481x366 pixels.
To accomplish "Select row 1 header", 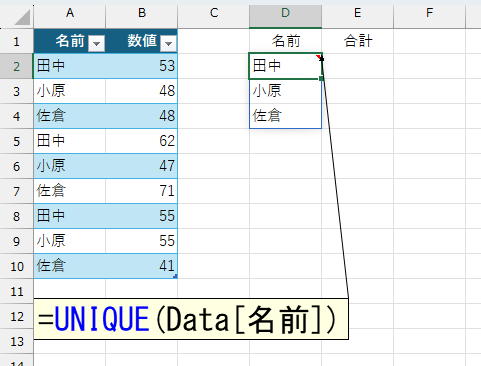I will (x=17, y=41).
